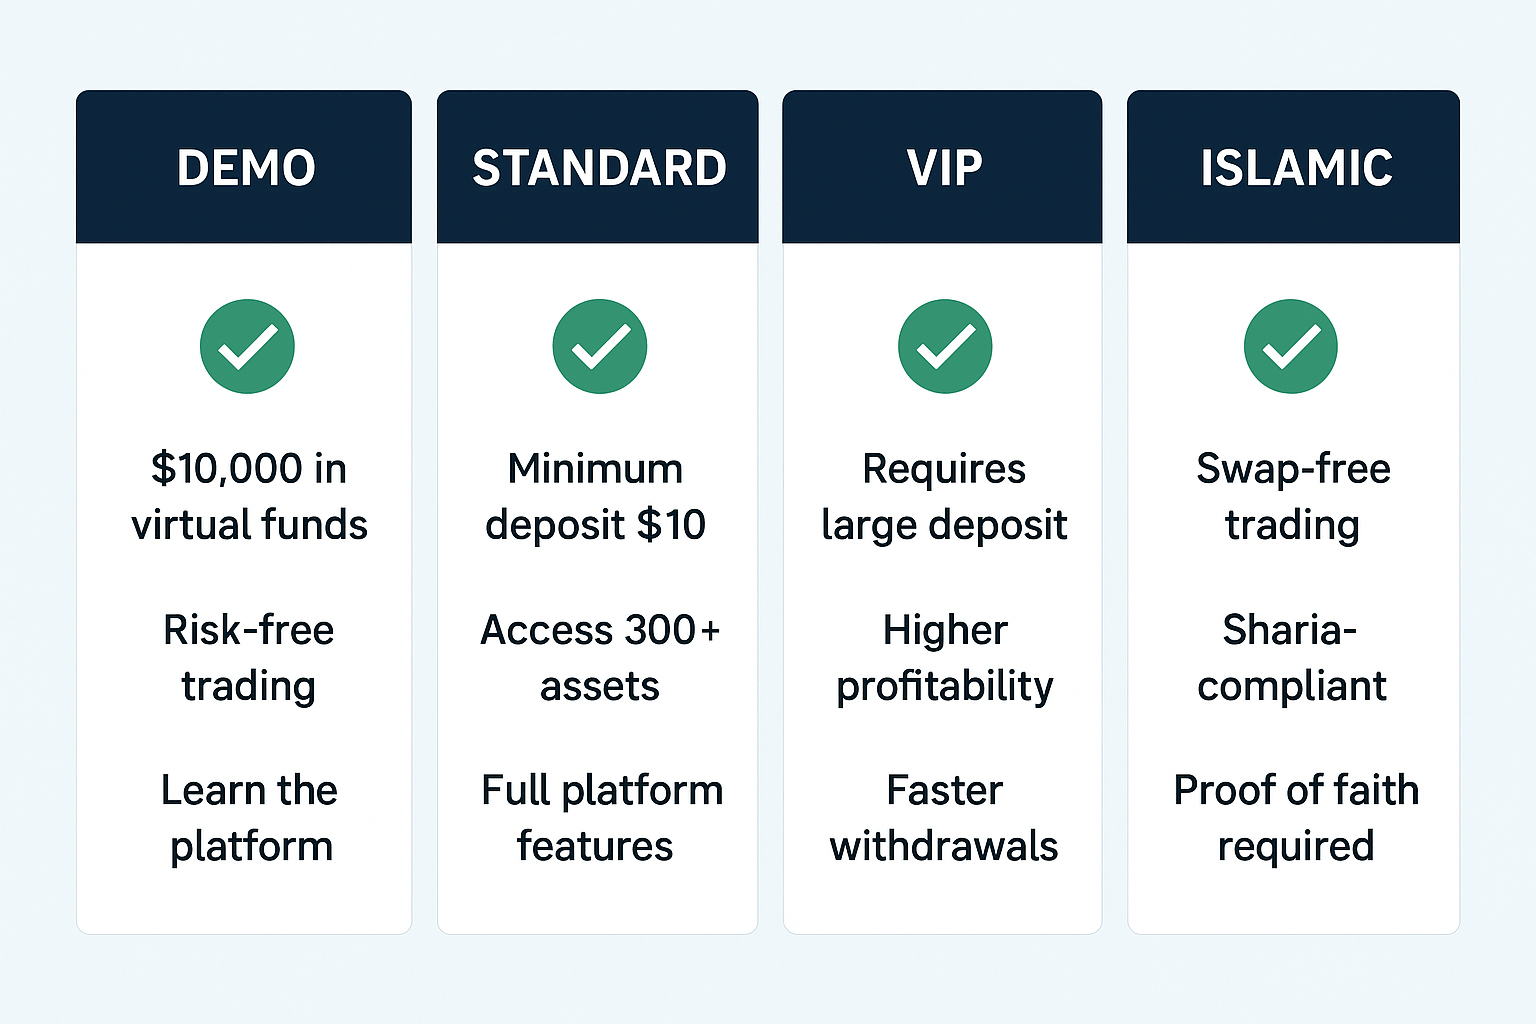Choose the ISLAMIC account header
The width and height of the screenshot is (1536, 1024).
[x=1294, y=167]
